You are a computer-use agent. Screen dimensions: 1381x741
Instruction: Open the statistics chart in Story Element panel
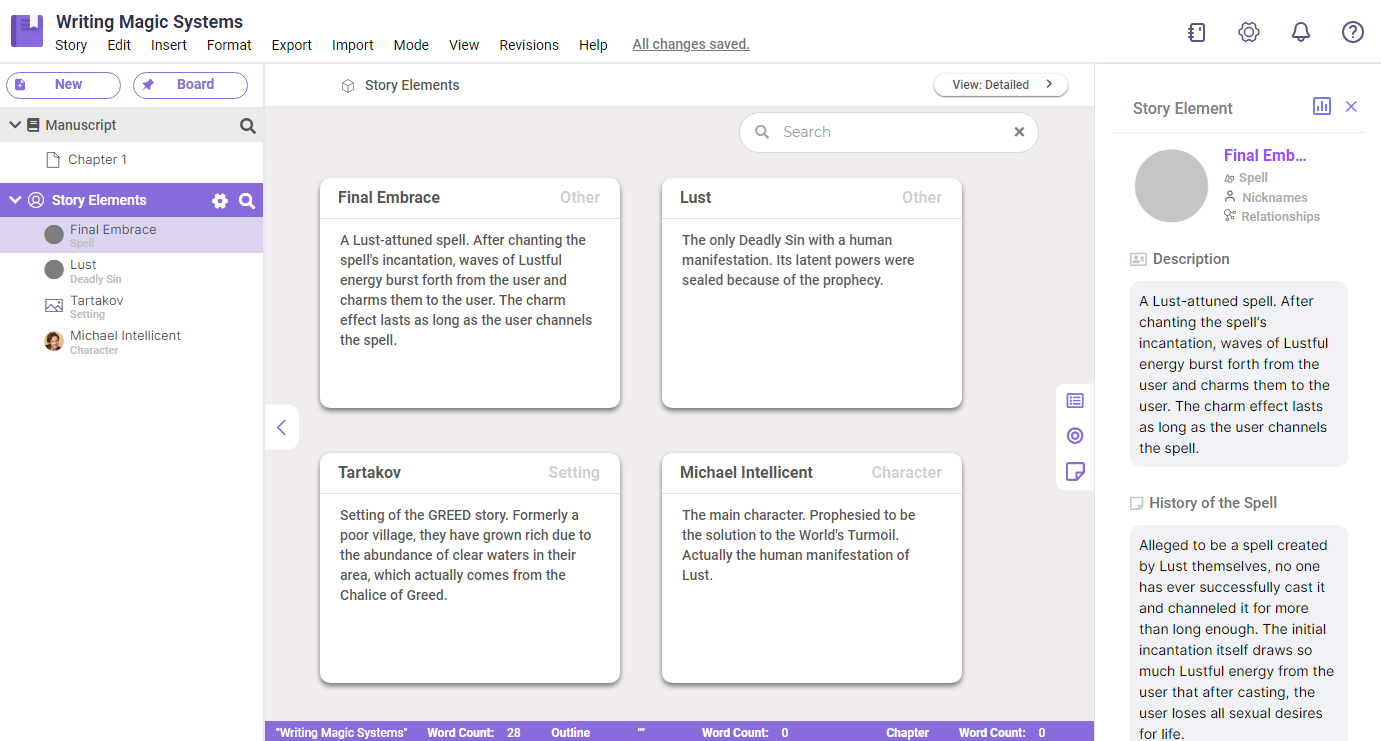click(x=1322, y=106)
